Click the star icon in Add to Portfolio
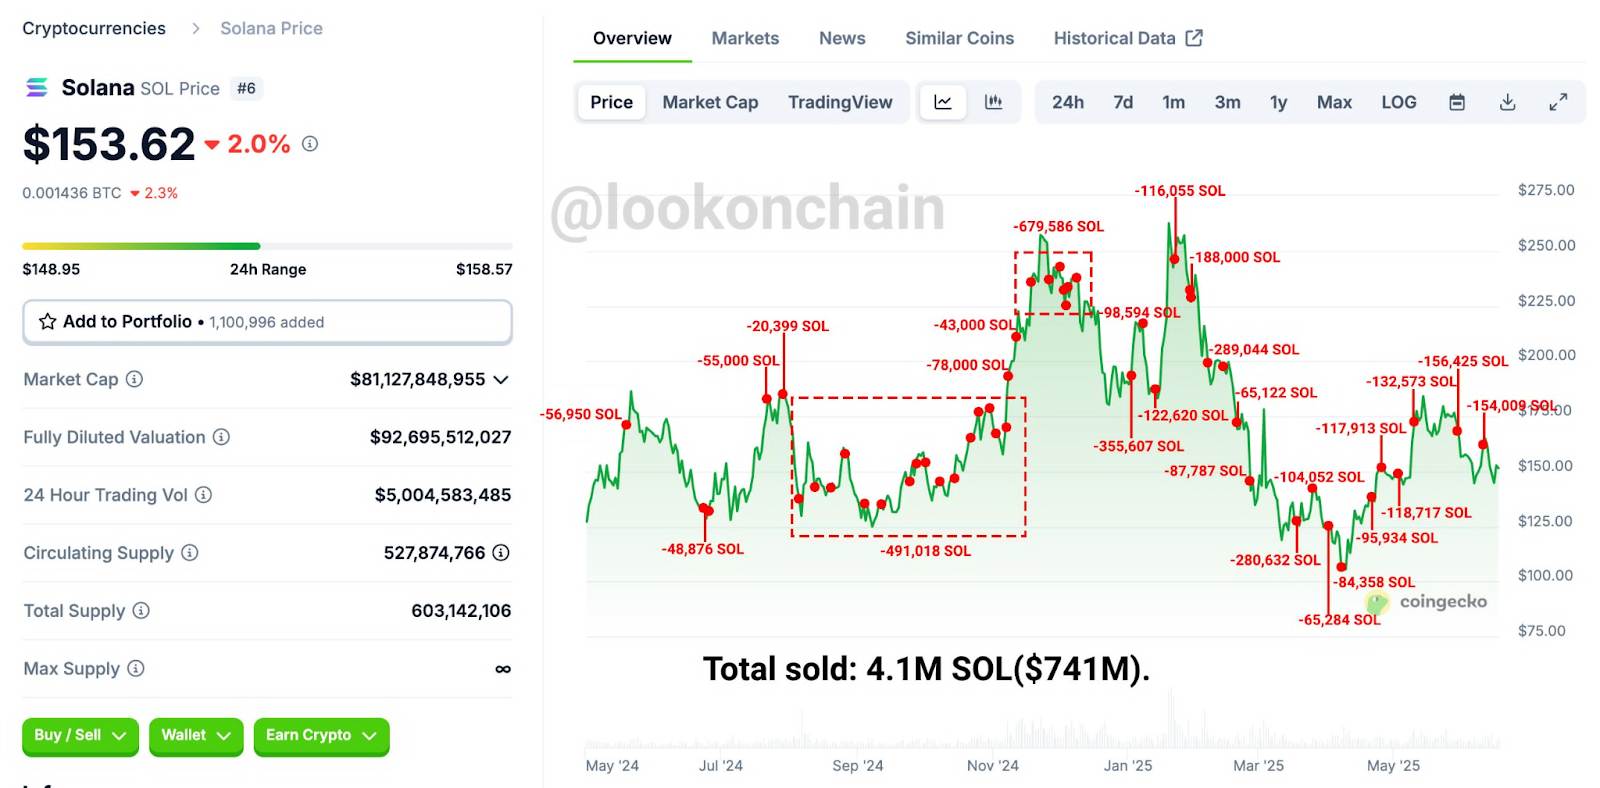1600x788 pixels. point(47,322)
